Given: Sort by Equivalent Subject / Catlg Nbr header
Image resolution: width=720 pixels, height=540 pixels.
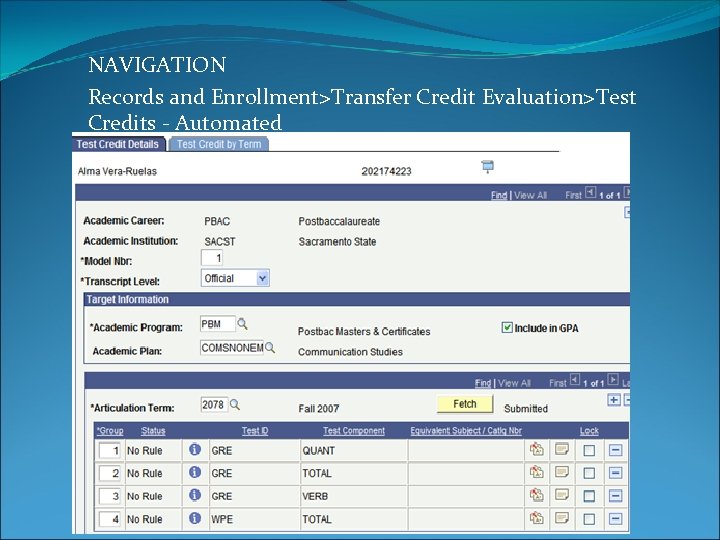Looking at the screenshot, I should click(x=466, y=431).
